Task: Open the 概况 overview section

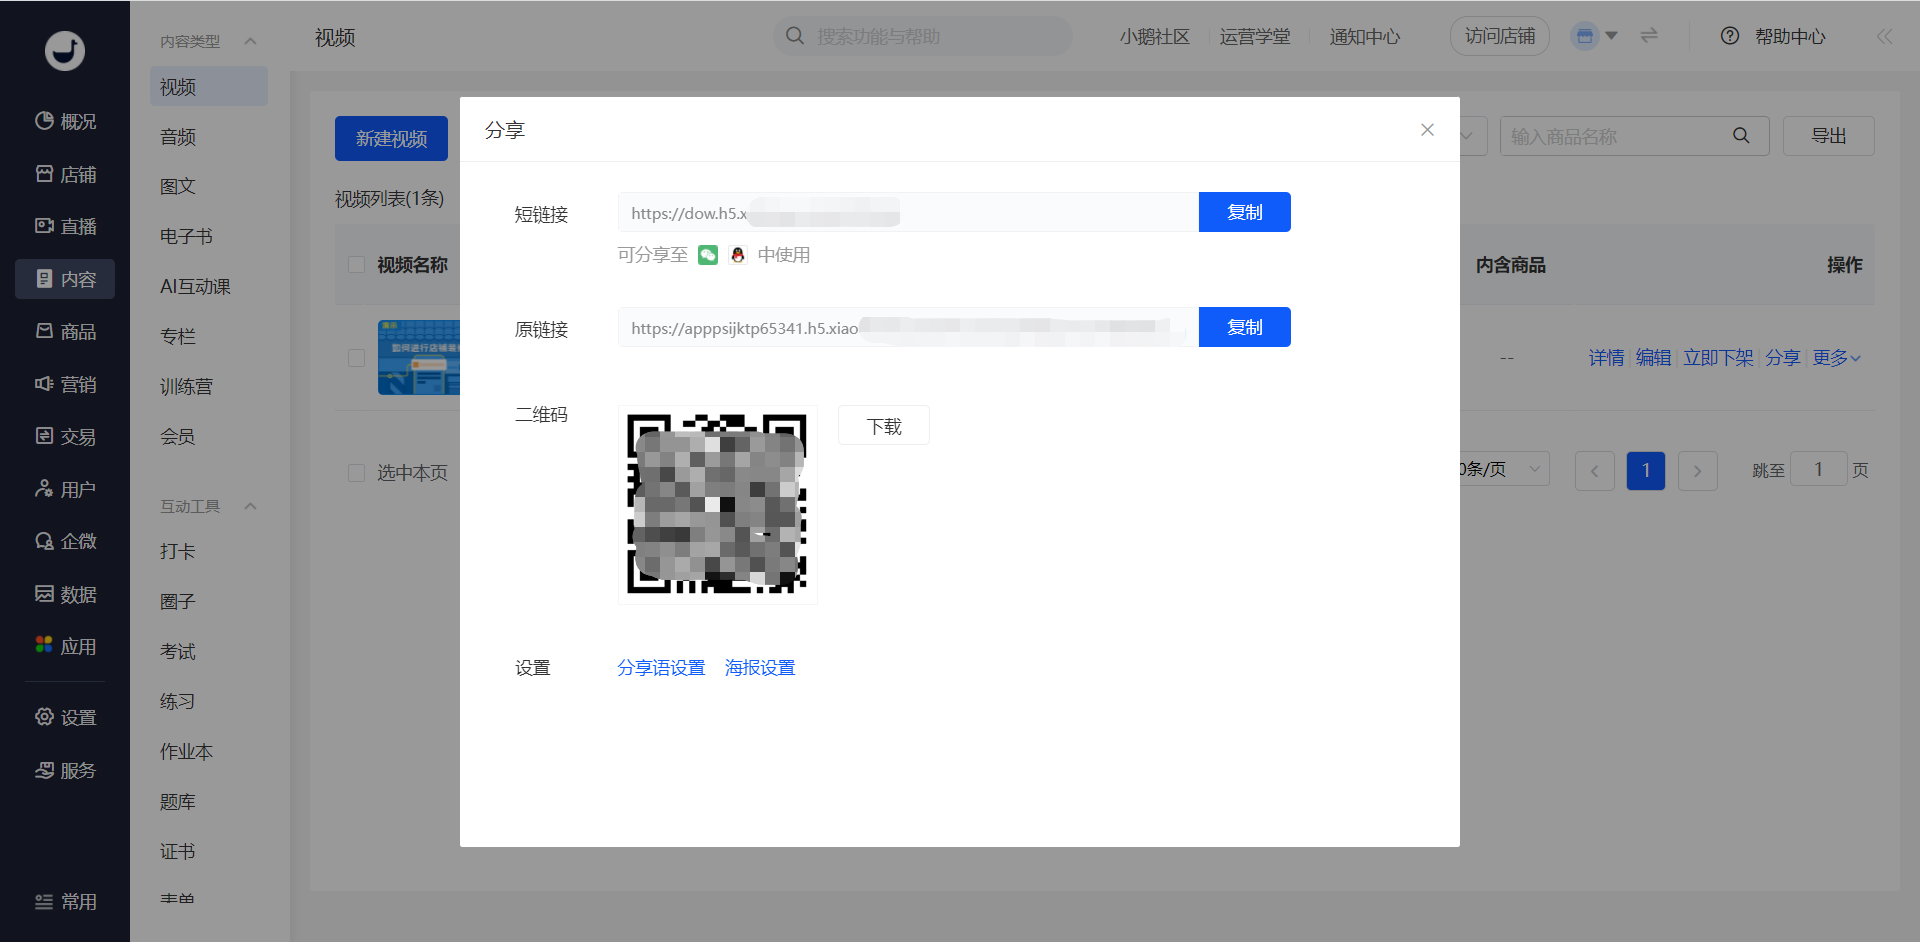Action: point(64,121)
